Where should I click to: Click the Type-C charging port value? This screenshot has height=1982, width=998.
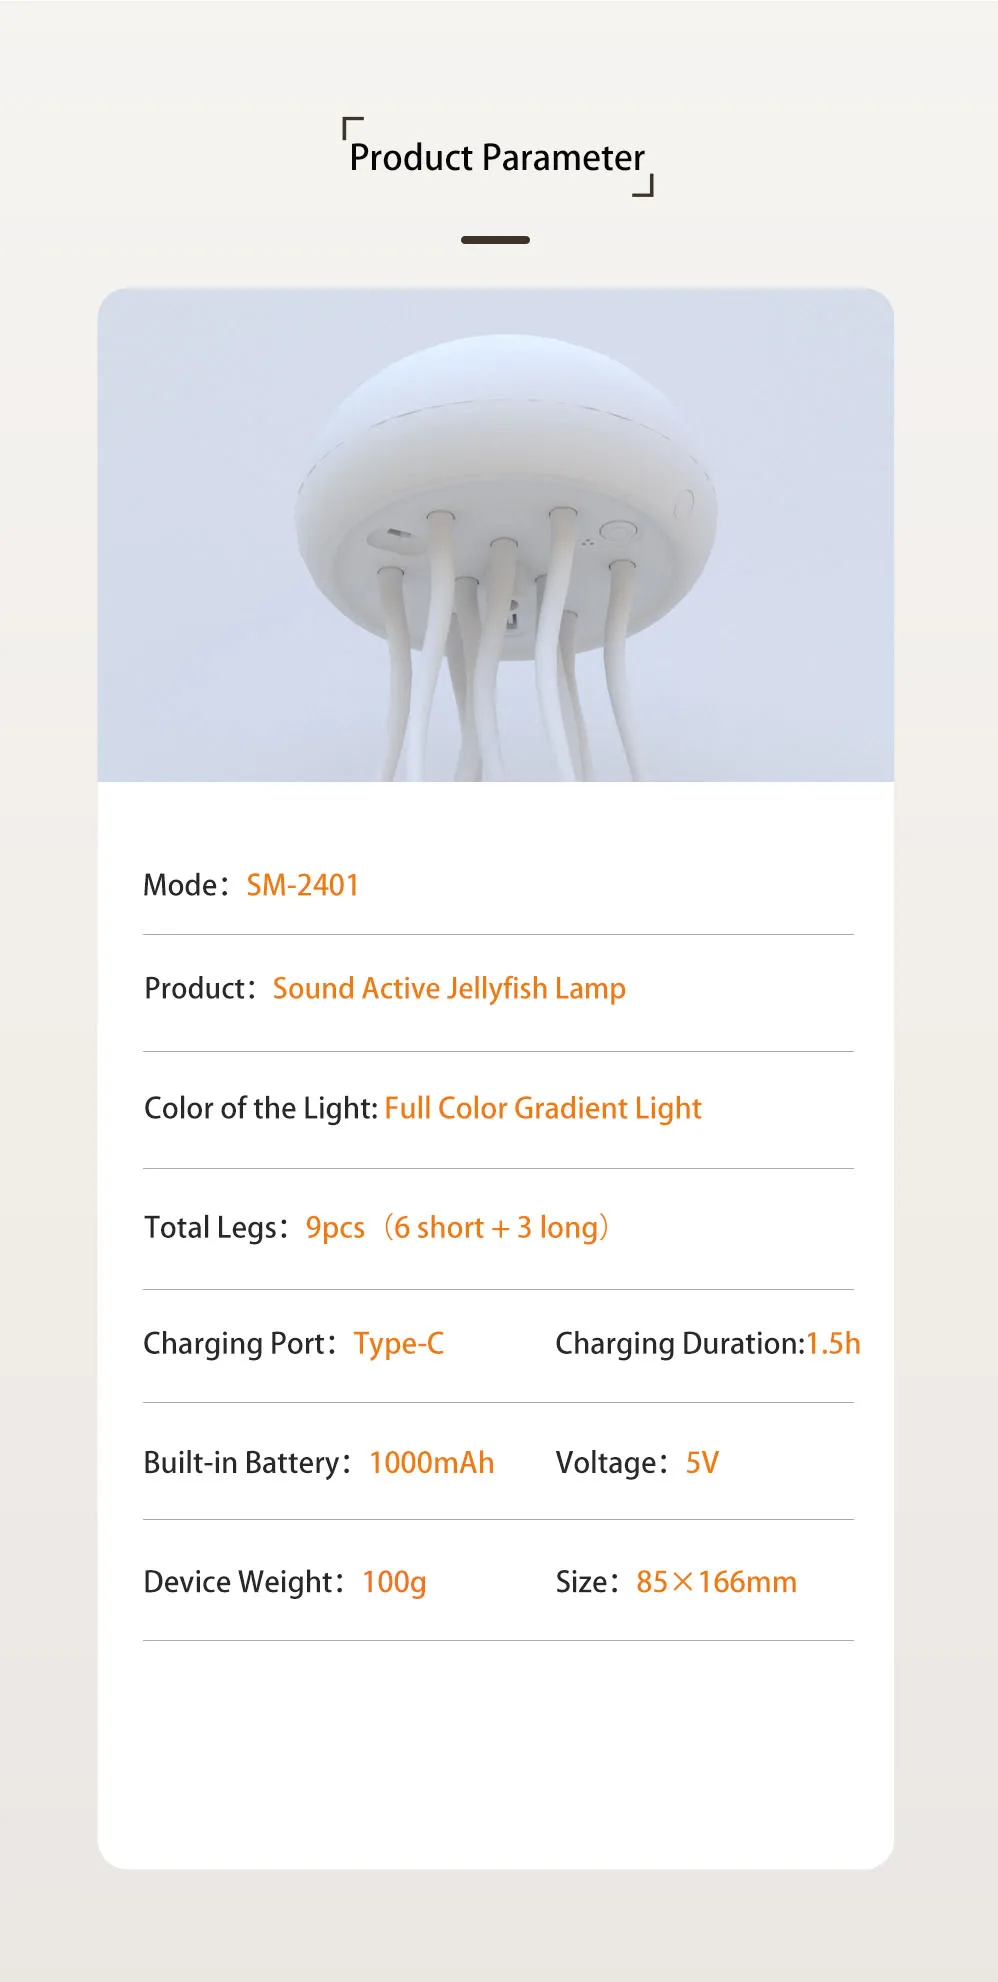point(398,1344)
